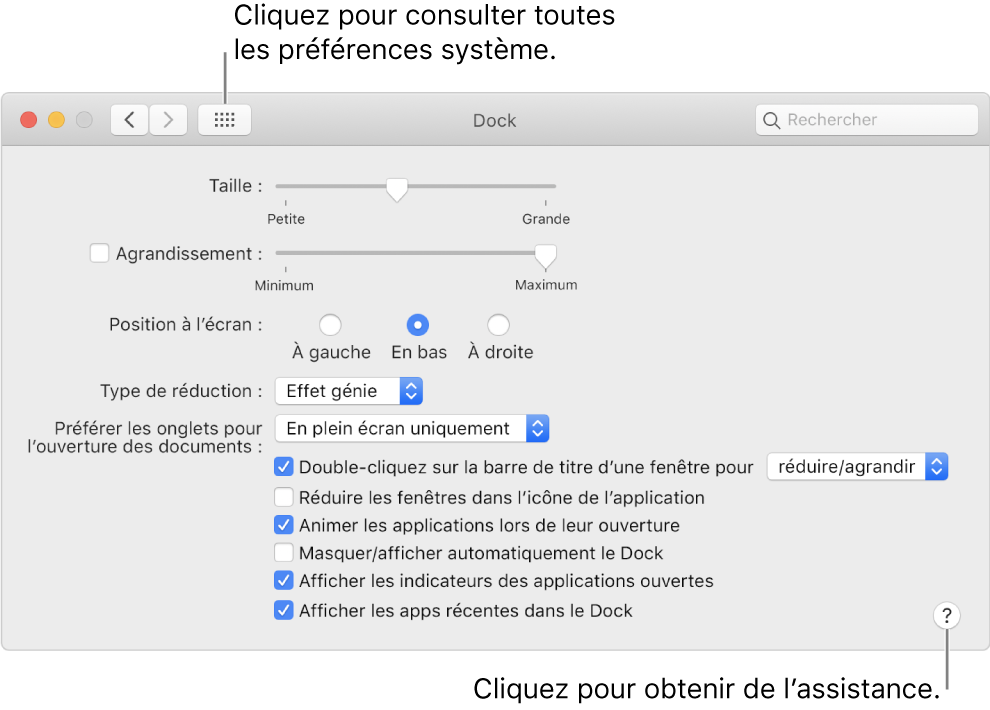Image resolution: width=990 pixels, height=710 pixels.
Task: Click the Agrandissement slider thumb at Maximum
Action: [x=546, y=256]
